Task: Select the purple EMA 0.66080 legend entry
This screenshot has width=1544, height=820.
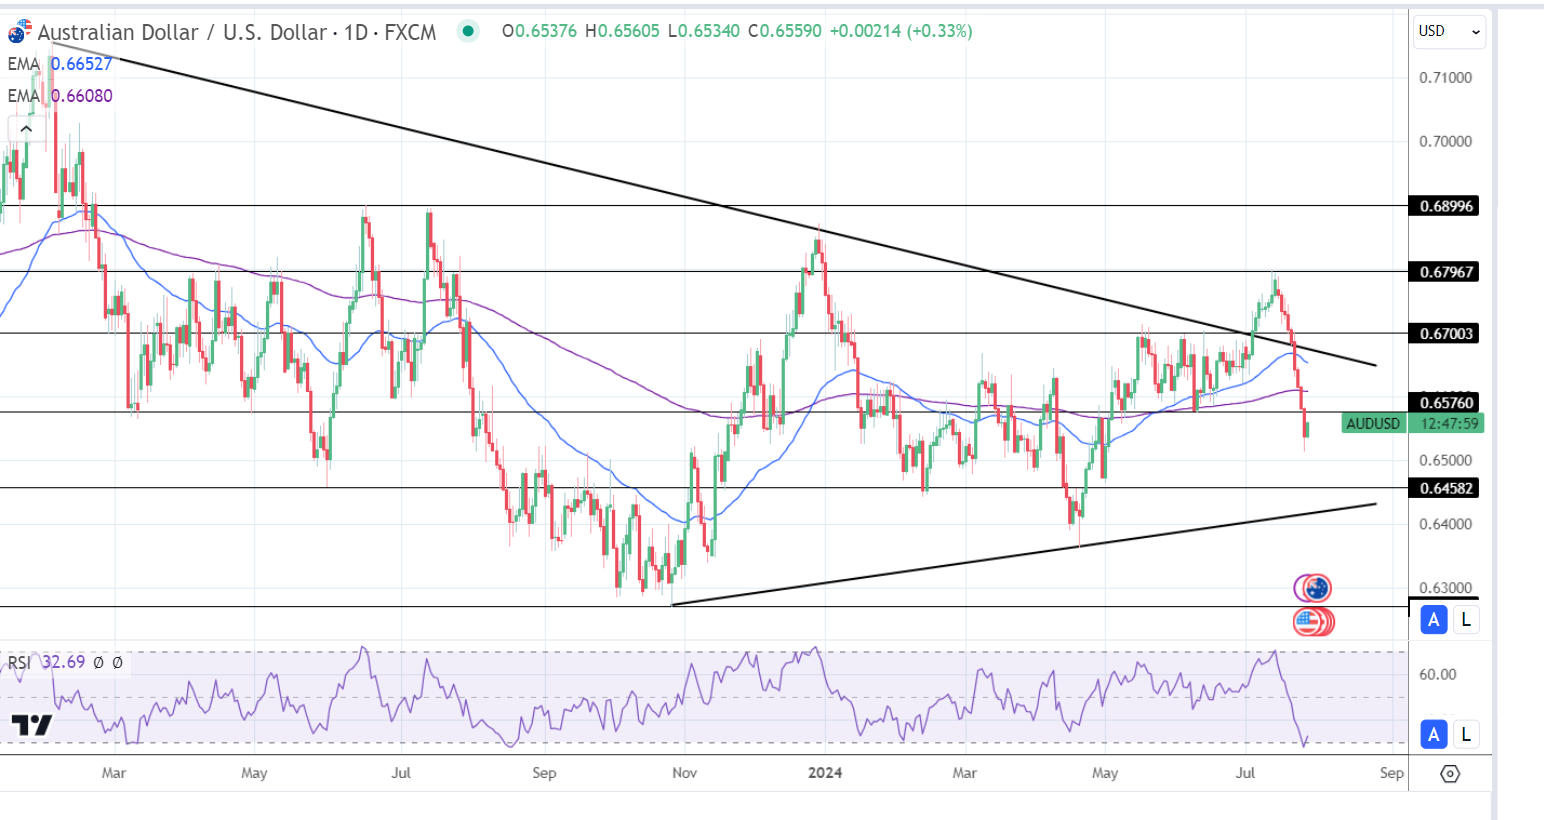Action: pyautogui.click(x=60, y=96)
